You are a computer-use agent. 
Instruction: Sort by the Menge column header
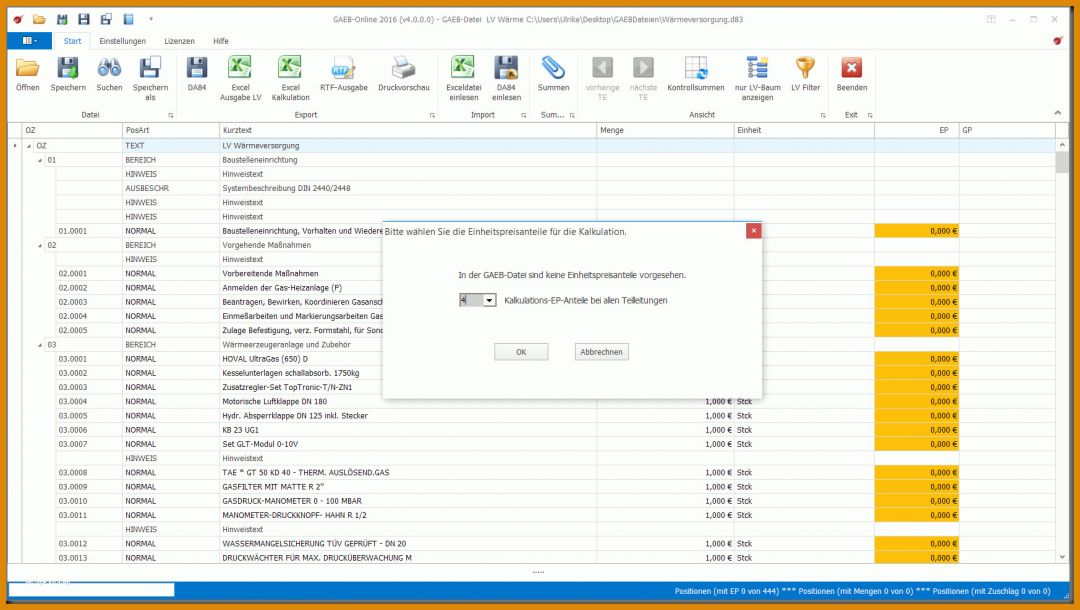coord(665,130)
